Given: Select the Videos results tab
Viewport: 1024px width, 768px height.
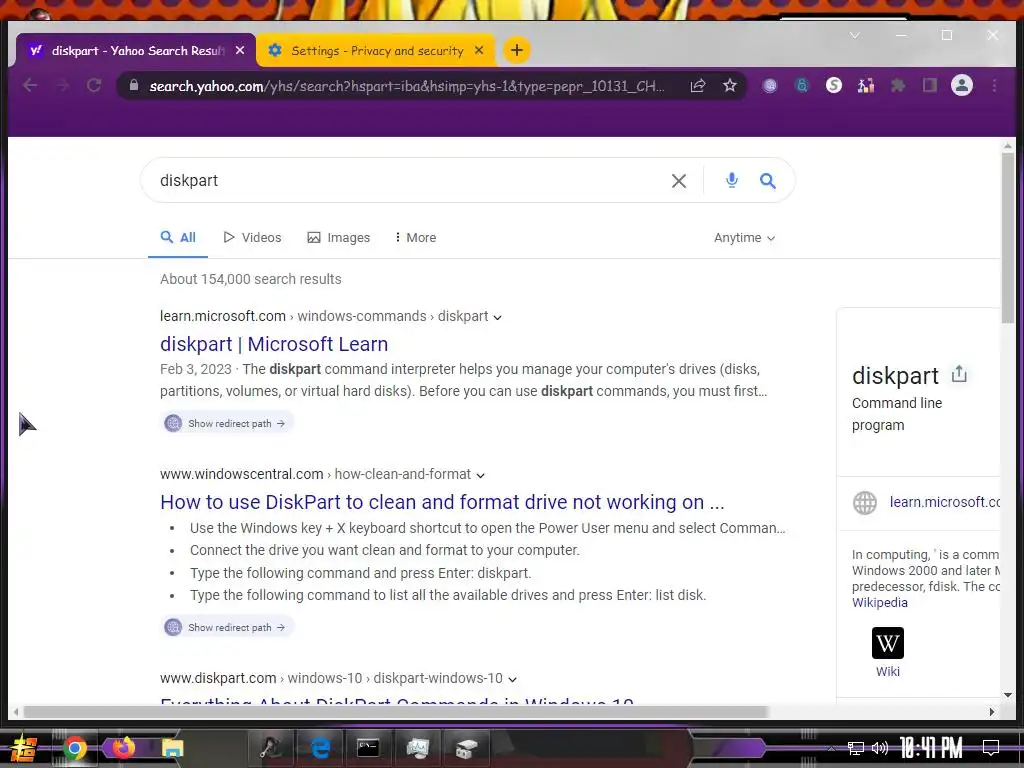Looking at the screenshot, I should coord(252,238).
